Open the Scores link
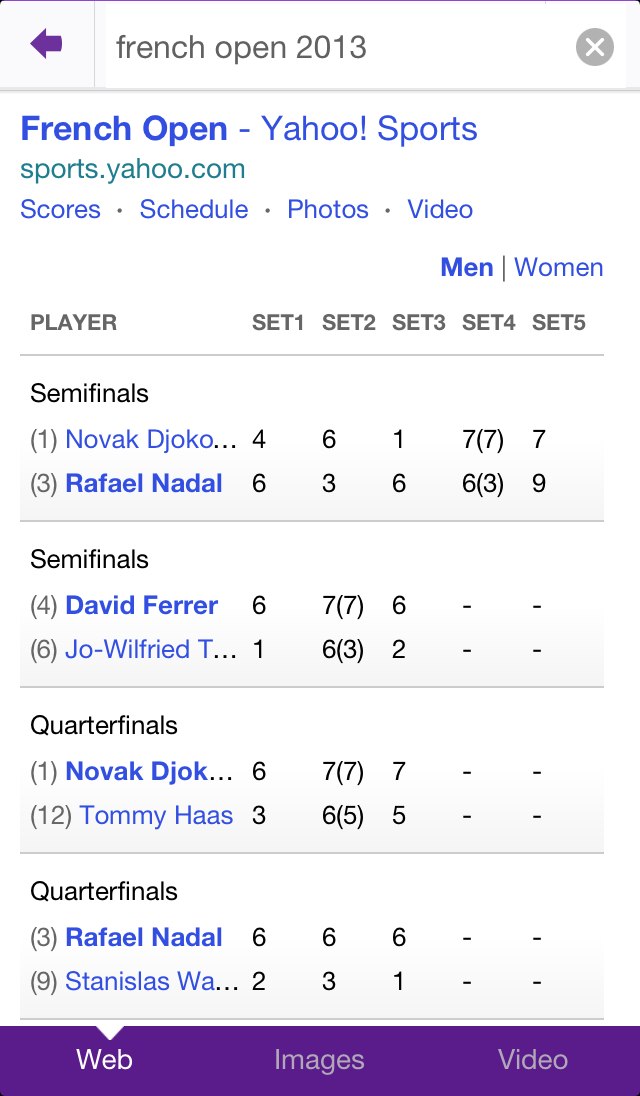The image size is (640, 1096). (61, 209)
